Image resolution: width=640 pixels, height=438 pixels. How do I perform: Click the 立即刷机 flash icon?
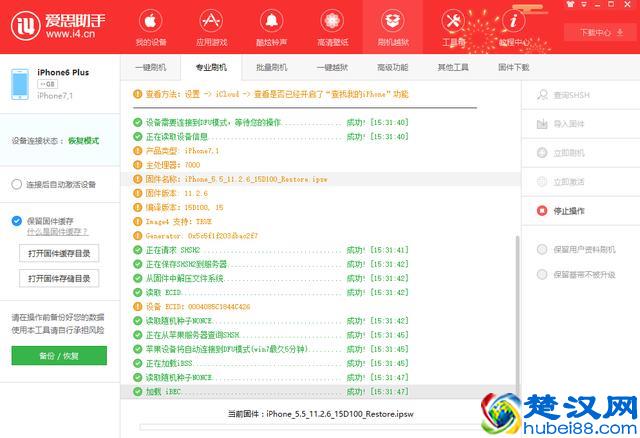coord(542,153)
